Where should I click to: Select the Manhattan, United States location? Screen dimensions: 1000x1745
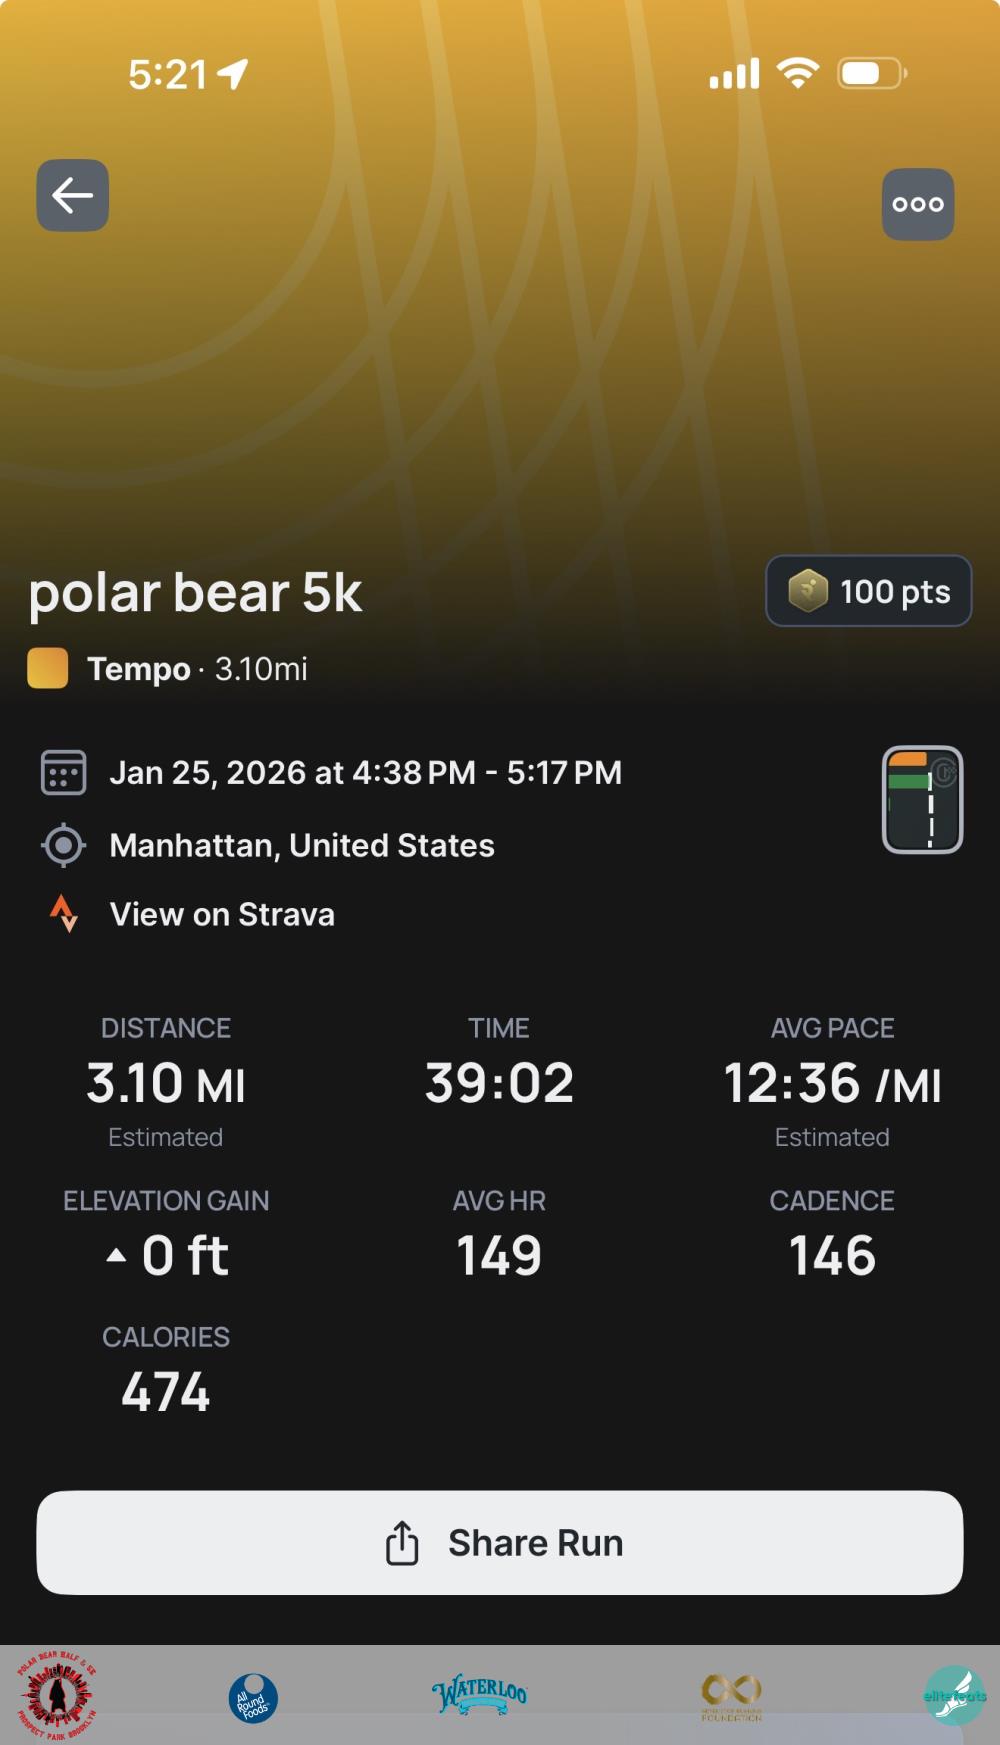[x=302, y=845]
